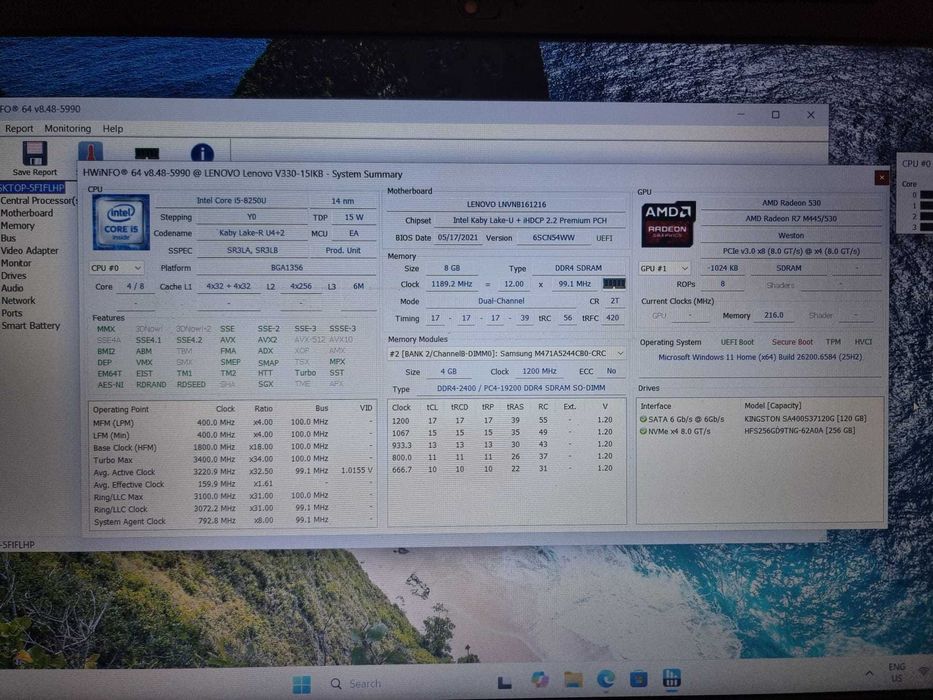The image size is (933, 700).
Task: Click the 1200 clock memory timing row
Action: (x=506, y=420)
